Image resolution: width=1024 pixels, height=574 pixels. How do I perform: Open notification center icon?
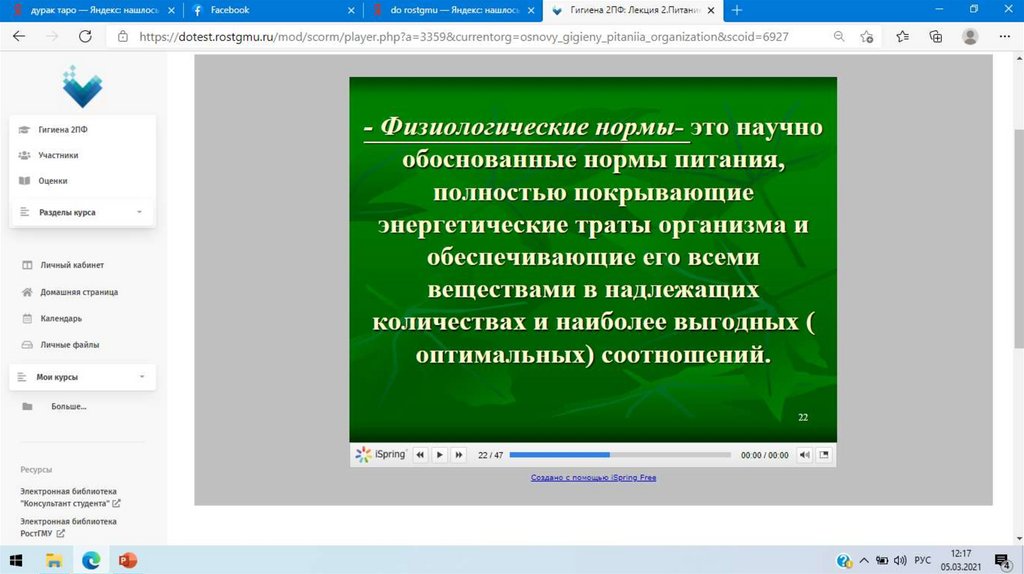[1002, 560]
